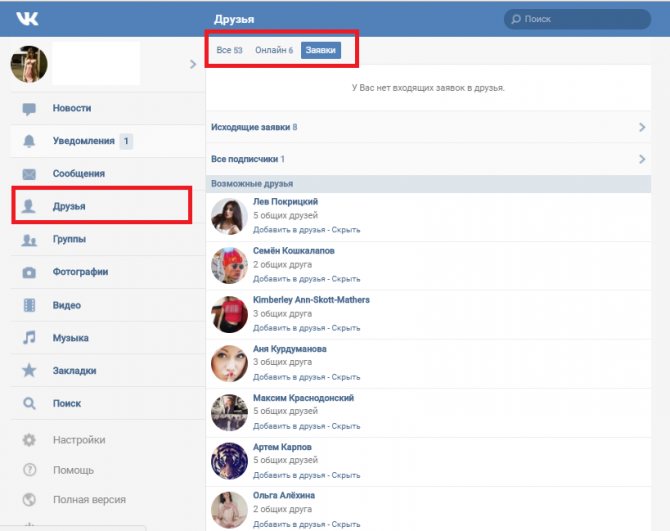This screenshot has width=670, height=531.
Task: Click the Видео film strip icon
Action: pos(29,305)
